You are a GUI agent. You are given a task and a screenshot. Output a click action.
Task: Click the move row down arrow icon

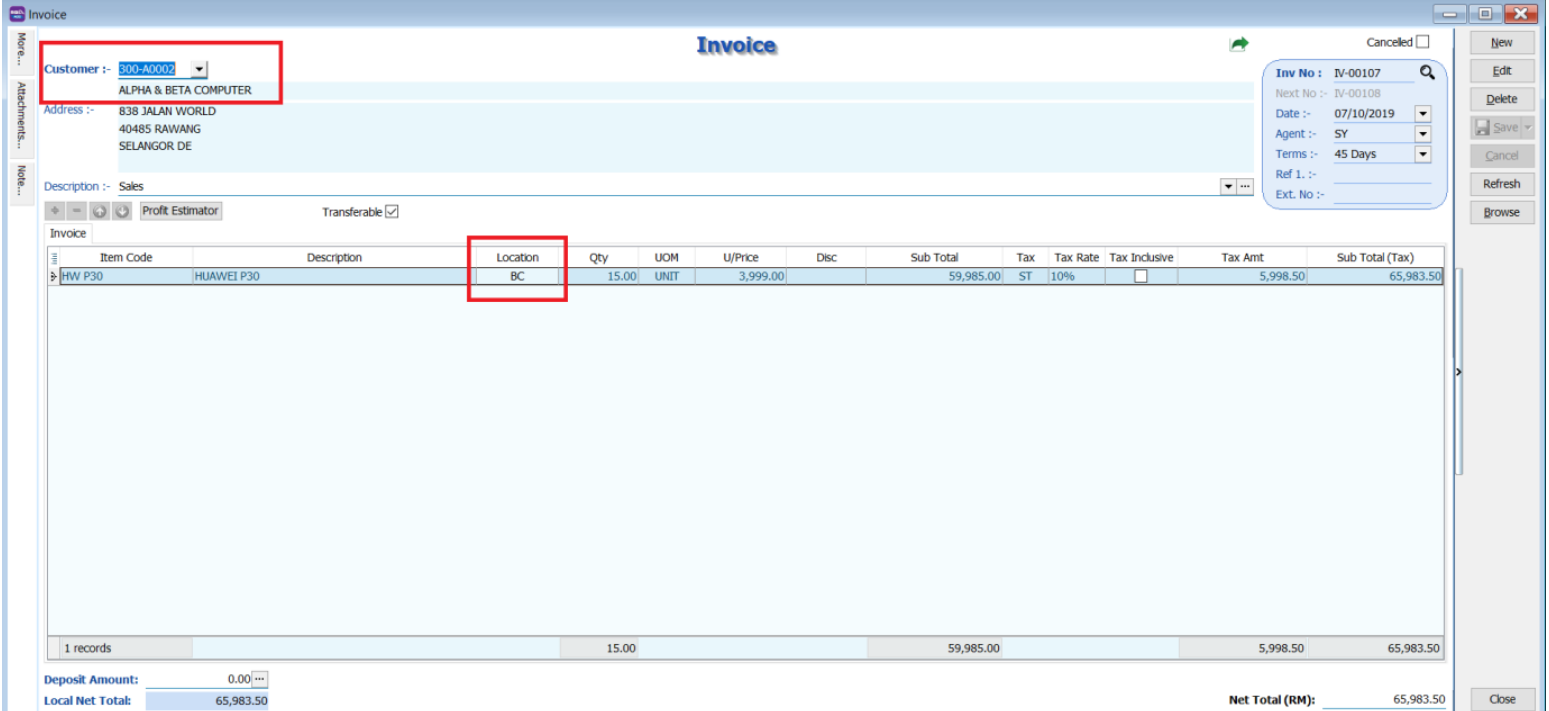[x=121, y=212]
